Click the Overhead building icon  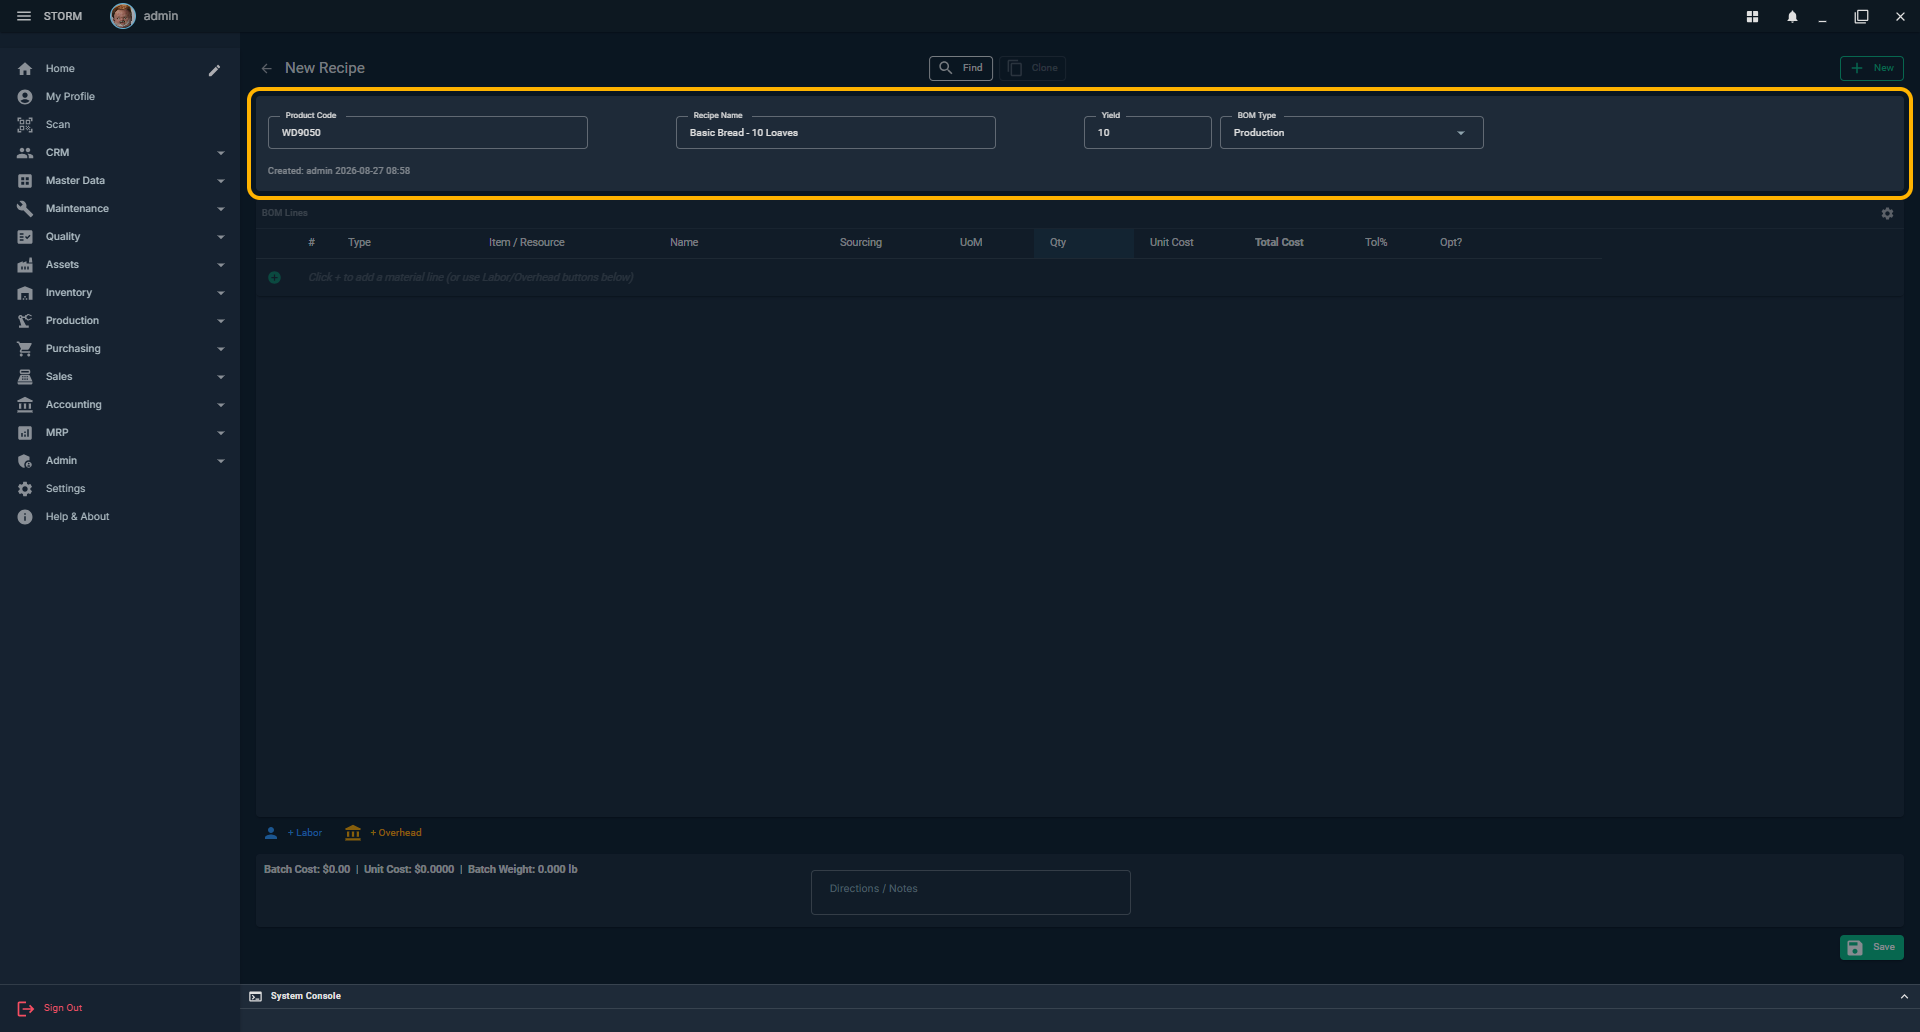click(x=353, y=833)
